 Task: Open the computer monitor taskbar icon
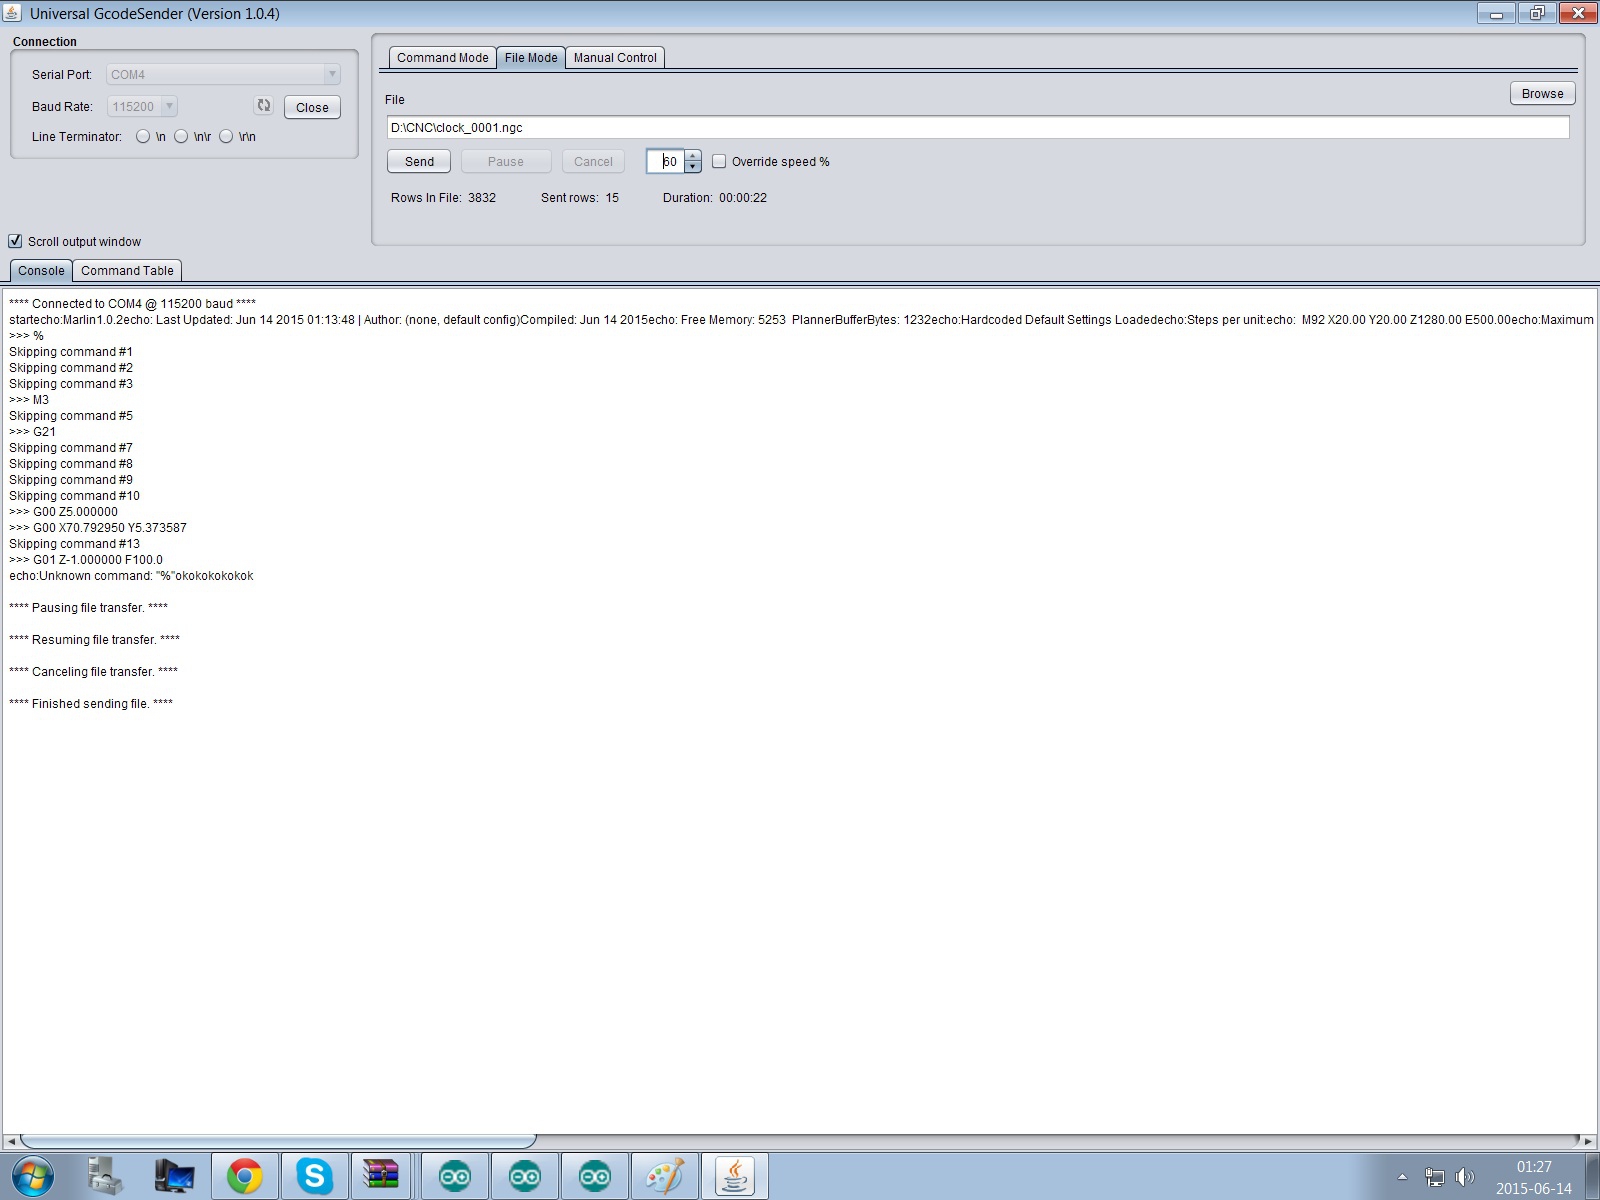[x=174, y=1176]
